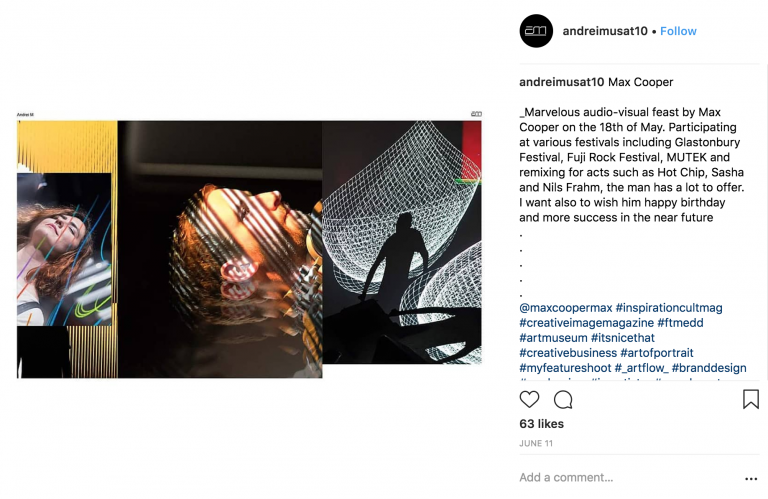Click the Add a comment field
The height and width of the screenshot is (499, 768).
tap(627, 477)
